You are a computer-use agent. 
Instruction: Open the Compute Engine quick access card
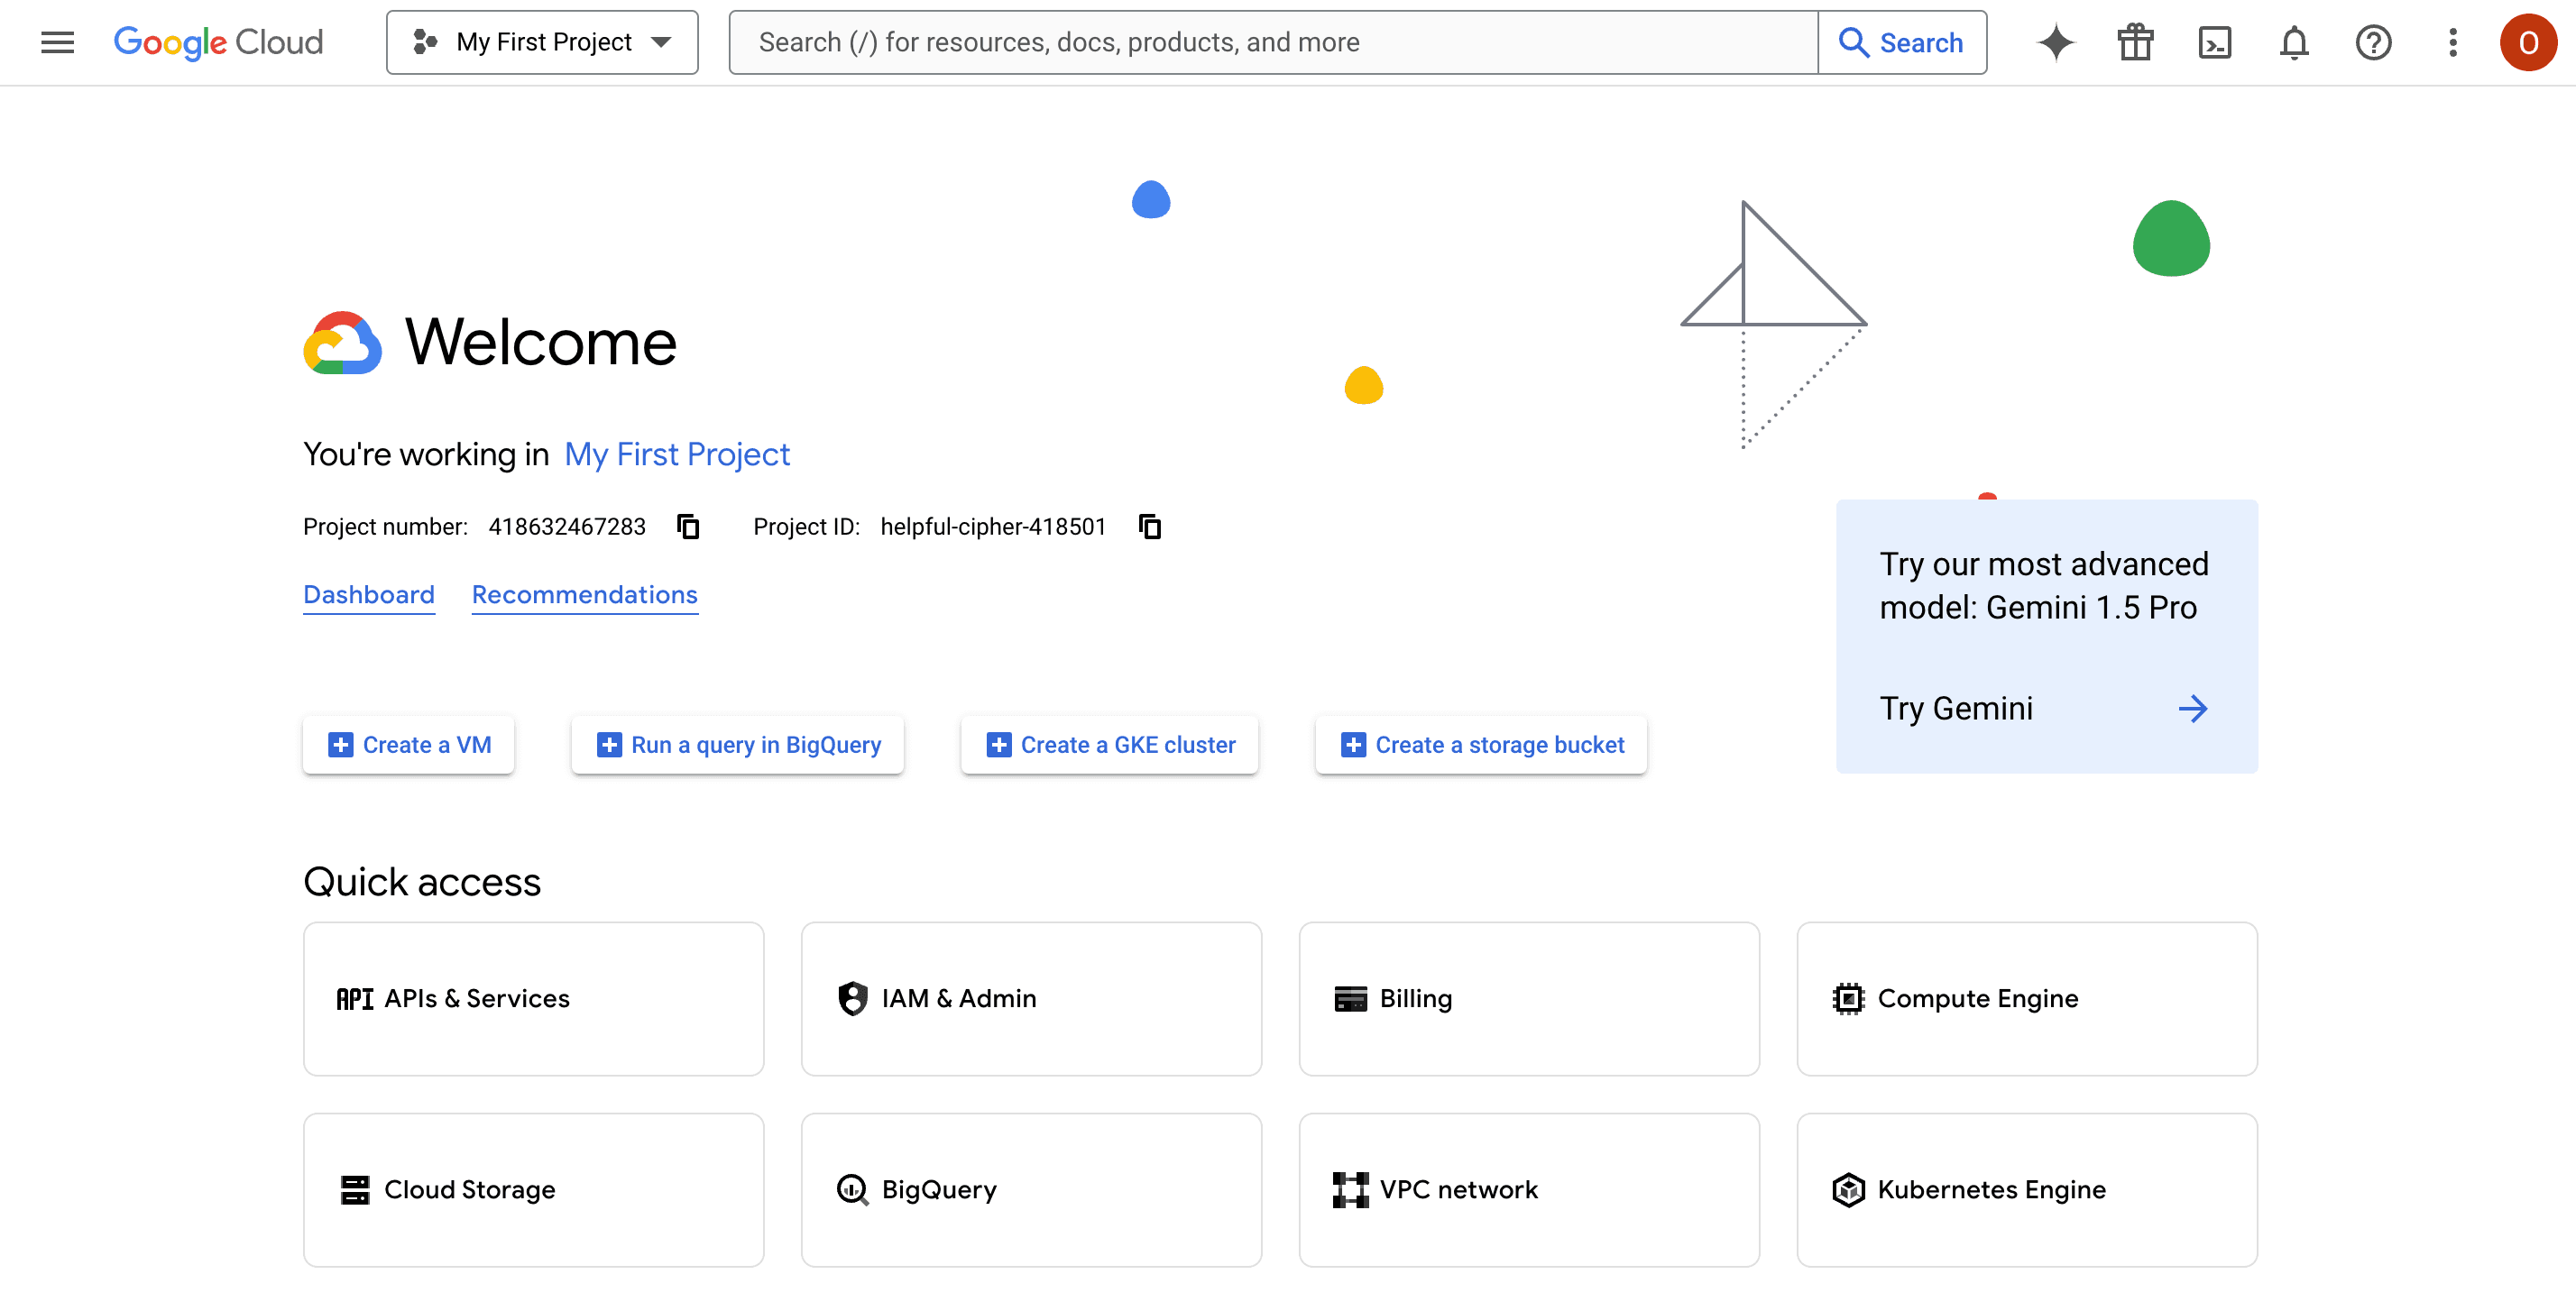[2028, 998]
